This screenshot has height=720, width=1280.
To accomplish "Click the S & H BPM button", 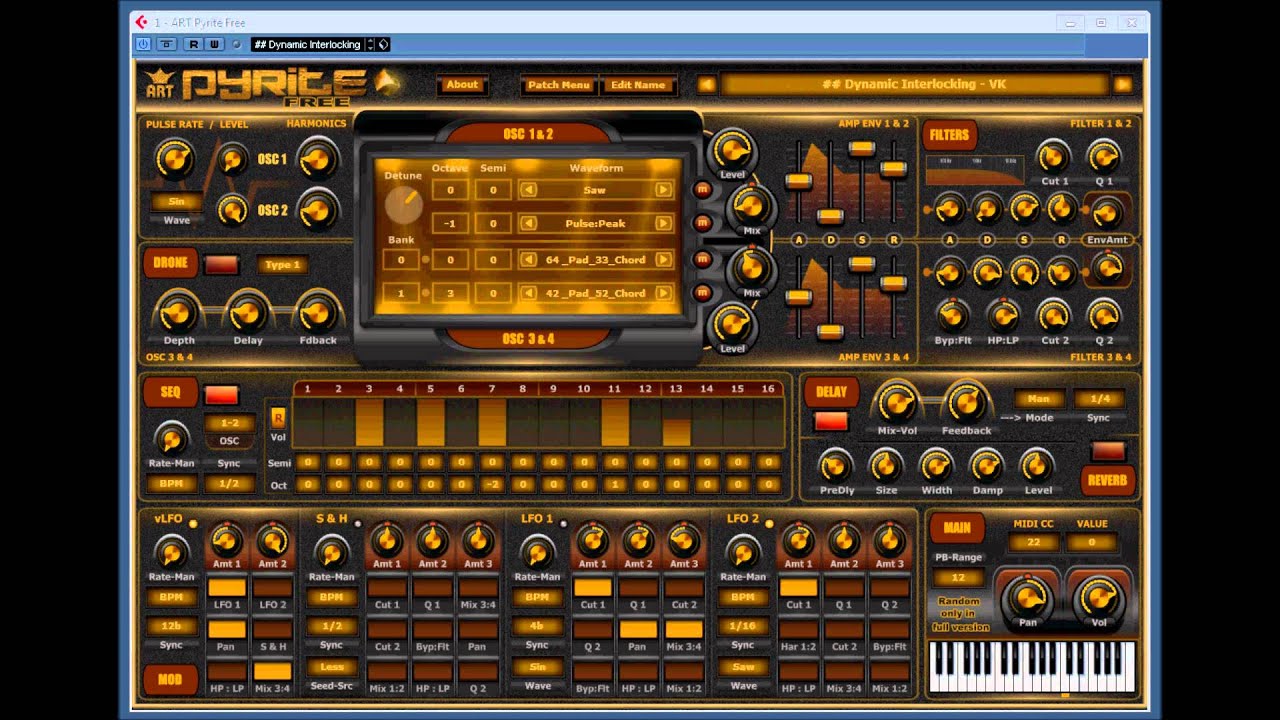I will (331, 597).
